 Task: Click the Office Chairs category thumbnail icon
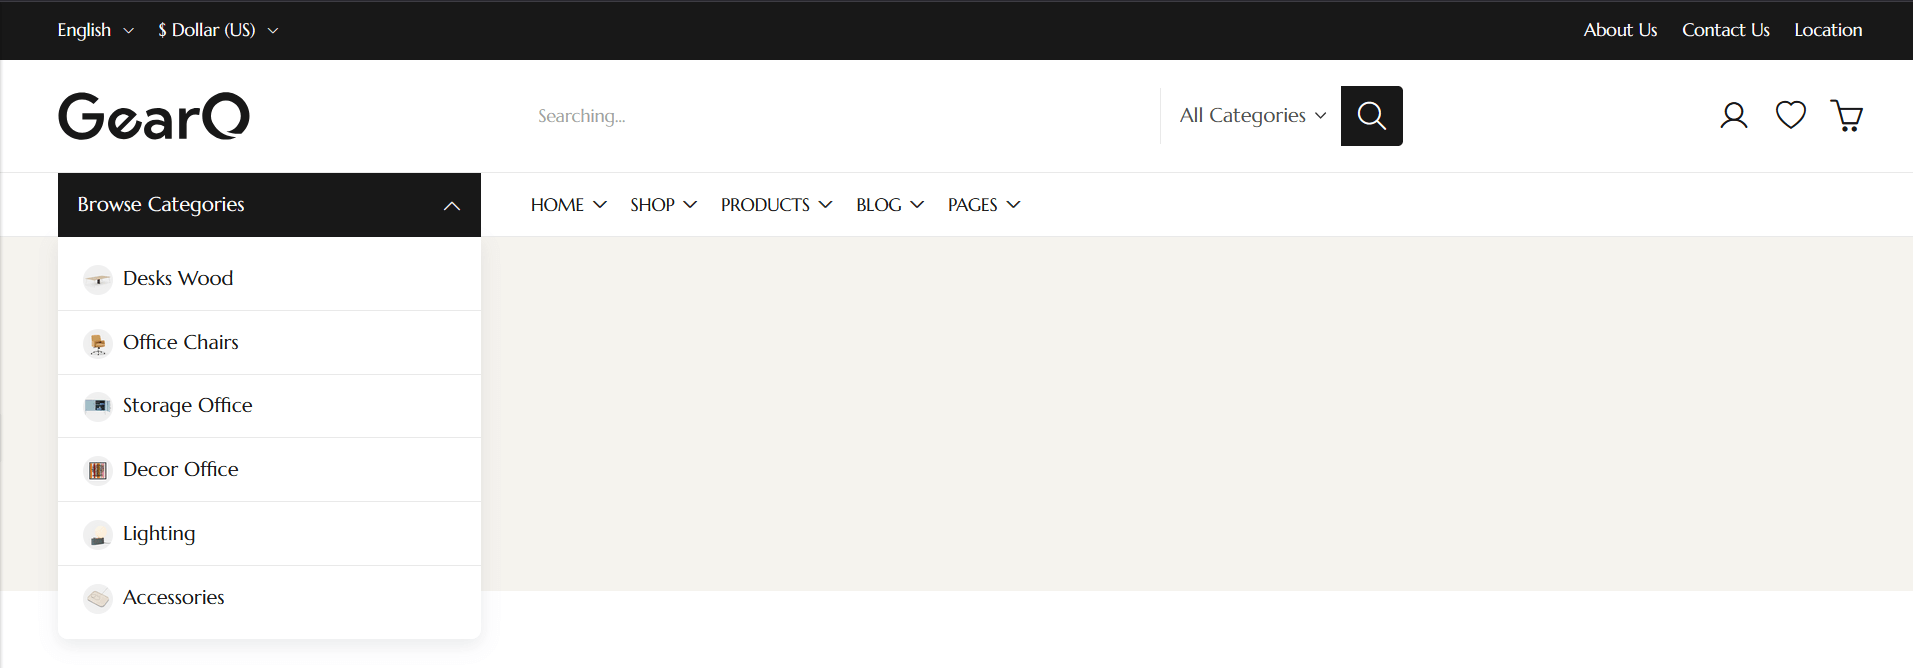(x=98, y=343)
